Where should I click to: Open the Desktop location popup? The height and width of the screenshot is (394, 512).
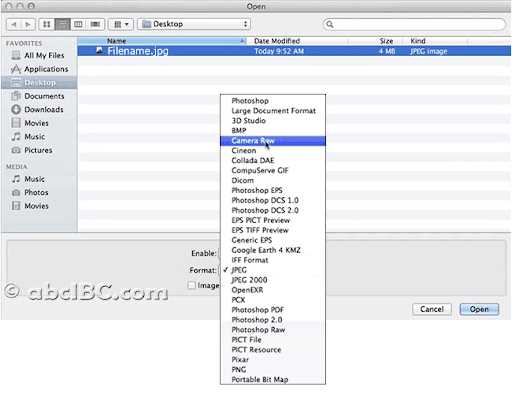pos(194,24)
